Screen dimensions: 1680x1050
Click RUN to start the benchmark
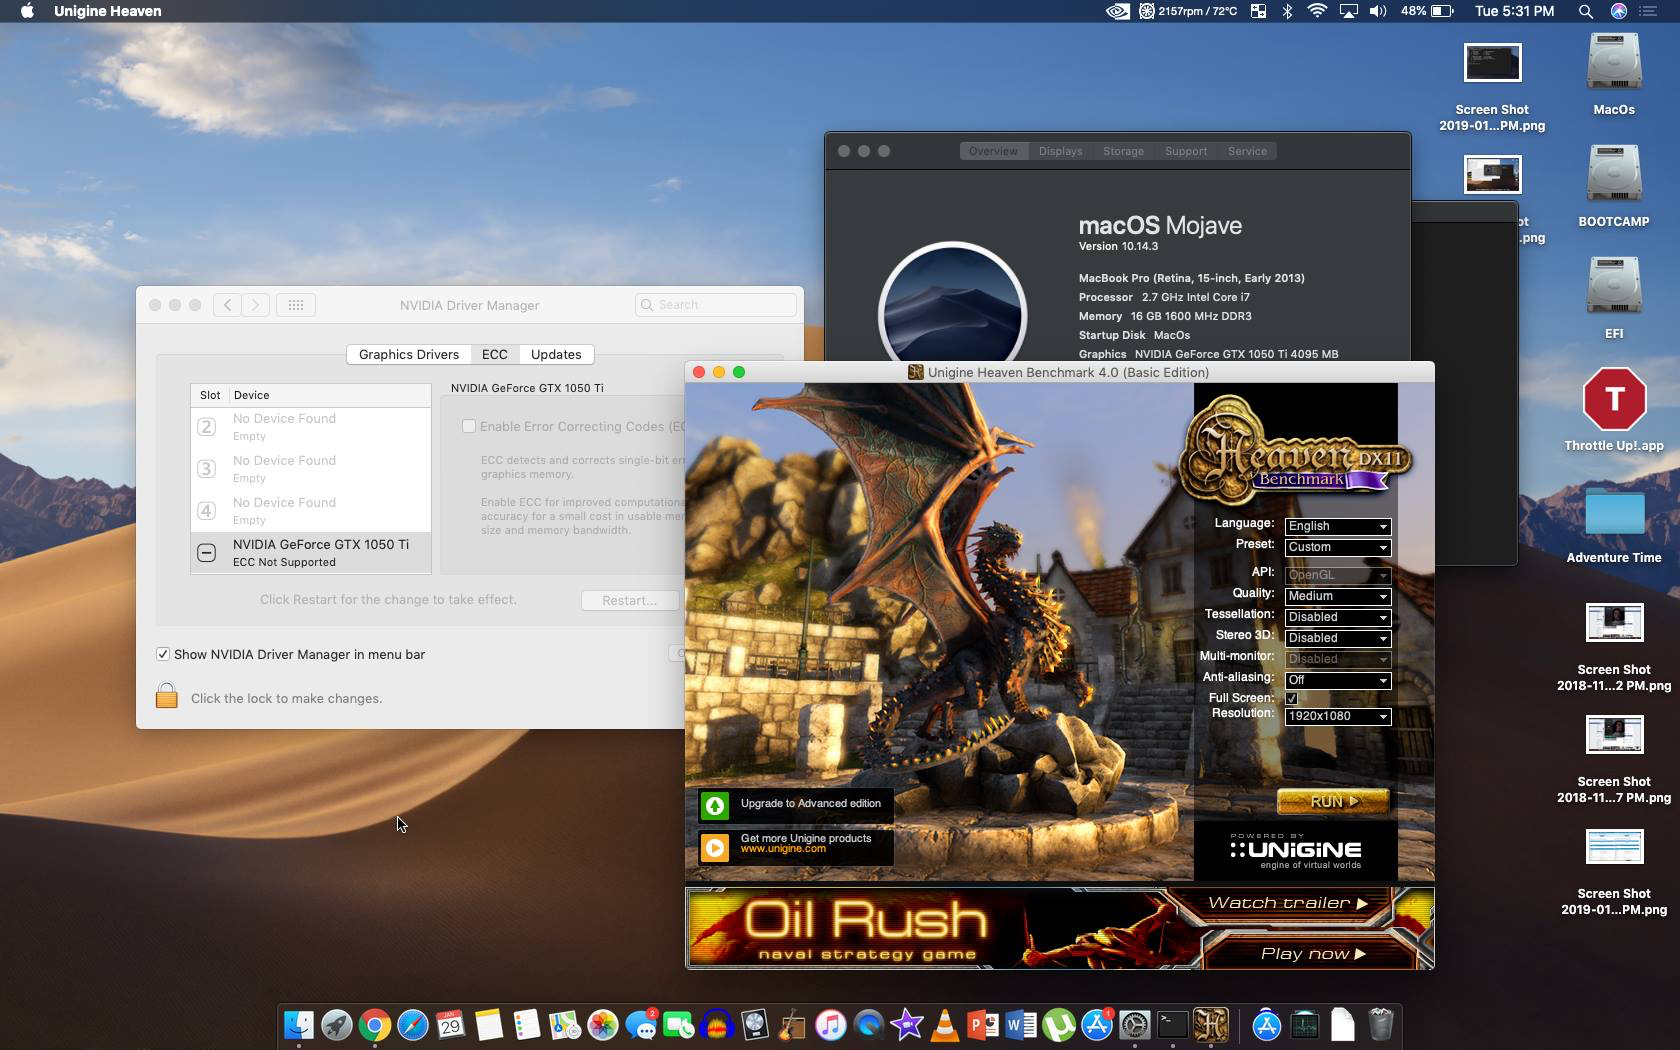(x=1333, y=801)
